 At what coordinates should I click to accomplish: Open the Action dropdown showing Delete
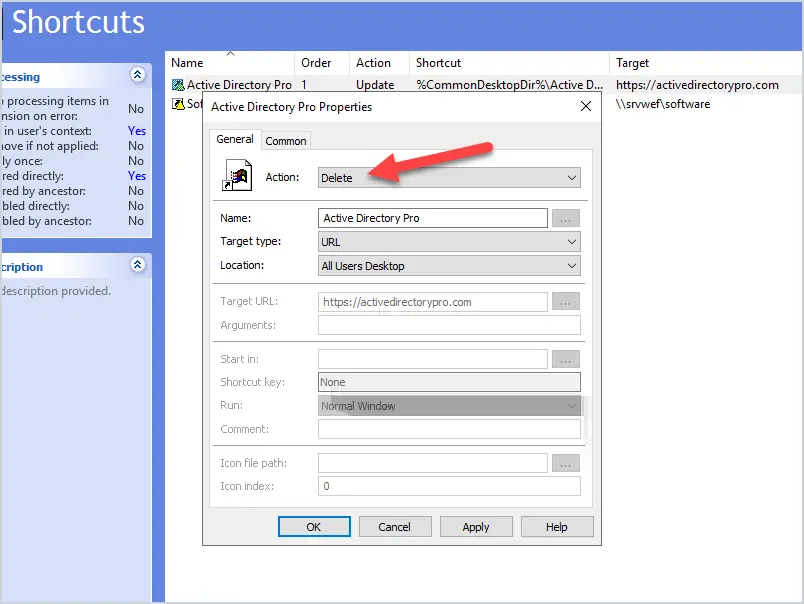(x=449, y=178)
